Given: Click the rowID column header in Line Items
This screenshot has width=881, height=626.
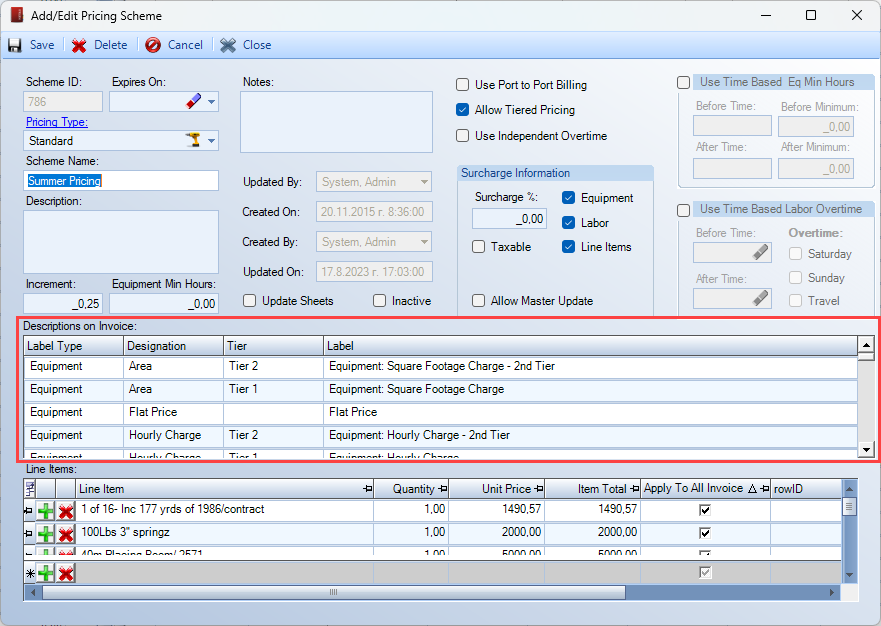Looking at the screenshot, I should point(806,489).
